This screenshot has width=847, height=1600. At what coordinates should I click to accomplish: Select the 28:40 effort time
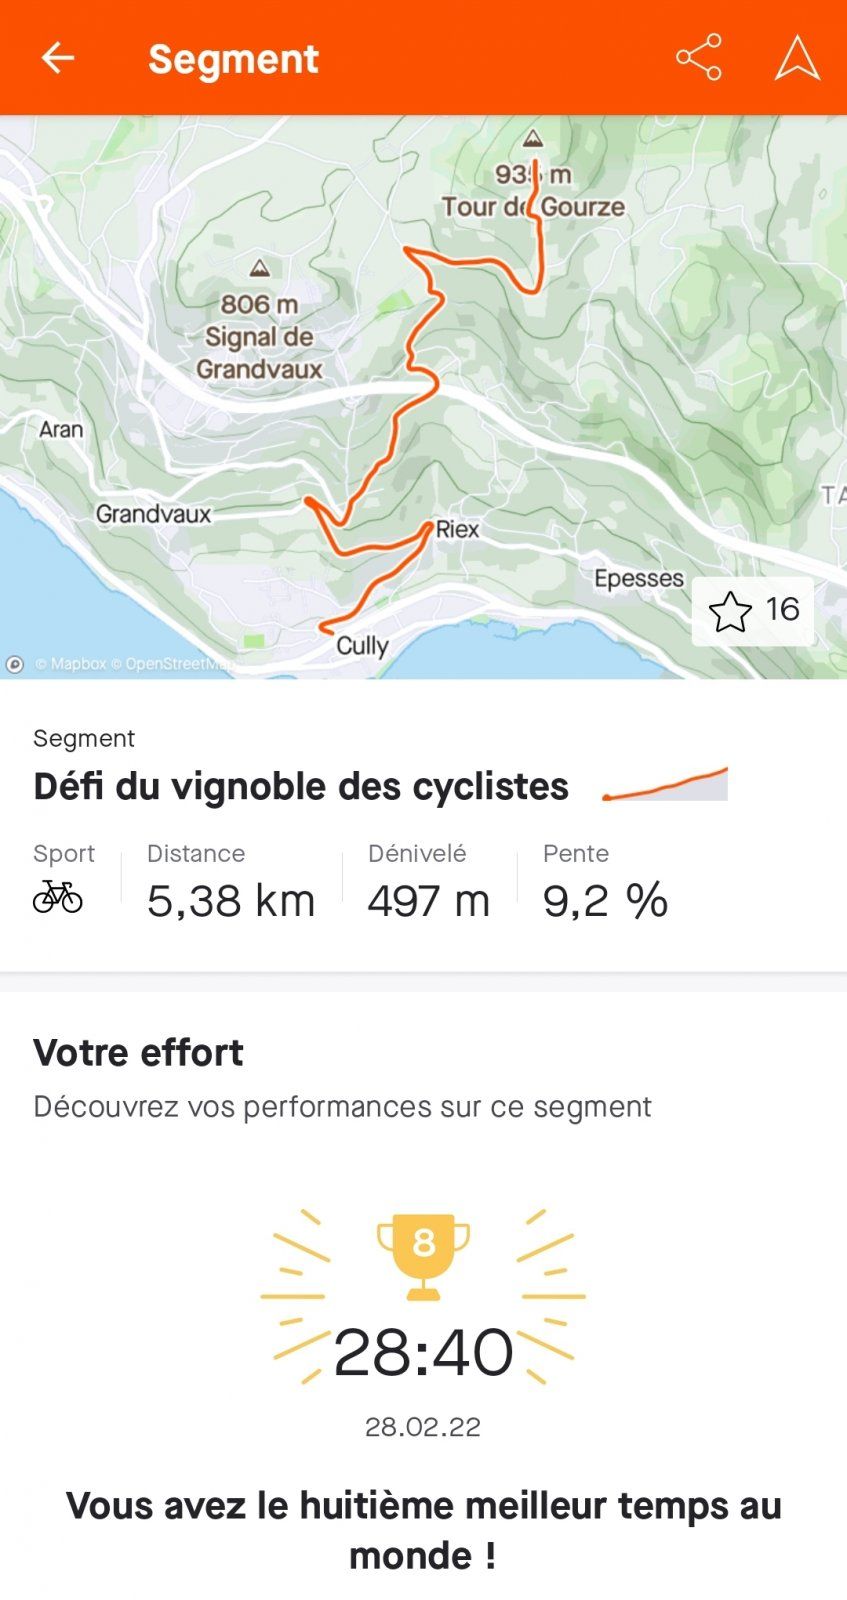(x=423, y=1353)
